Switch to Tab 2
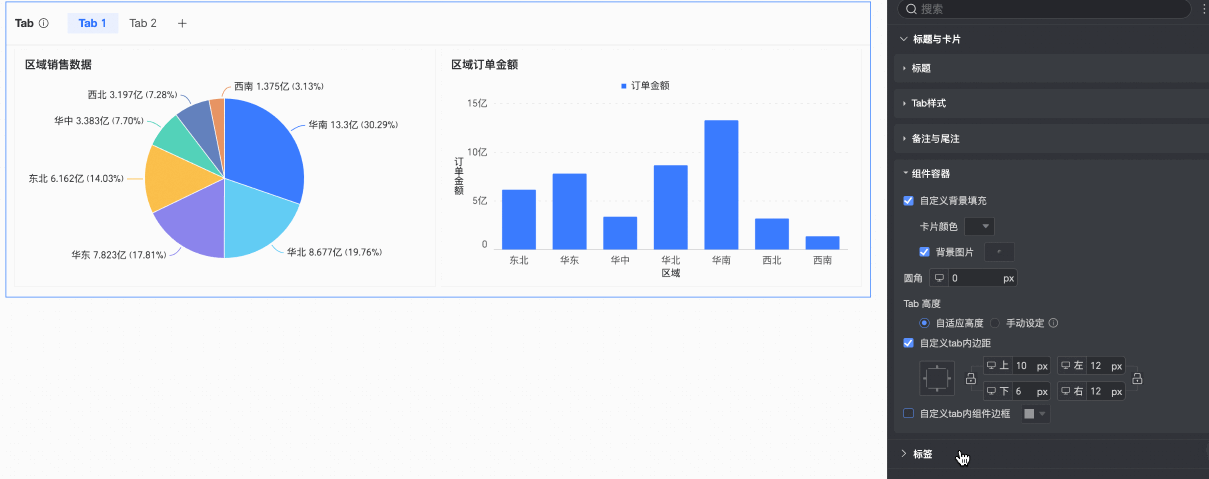Viewport: 1209px width, 479px height. pos(143,23)
